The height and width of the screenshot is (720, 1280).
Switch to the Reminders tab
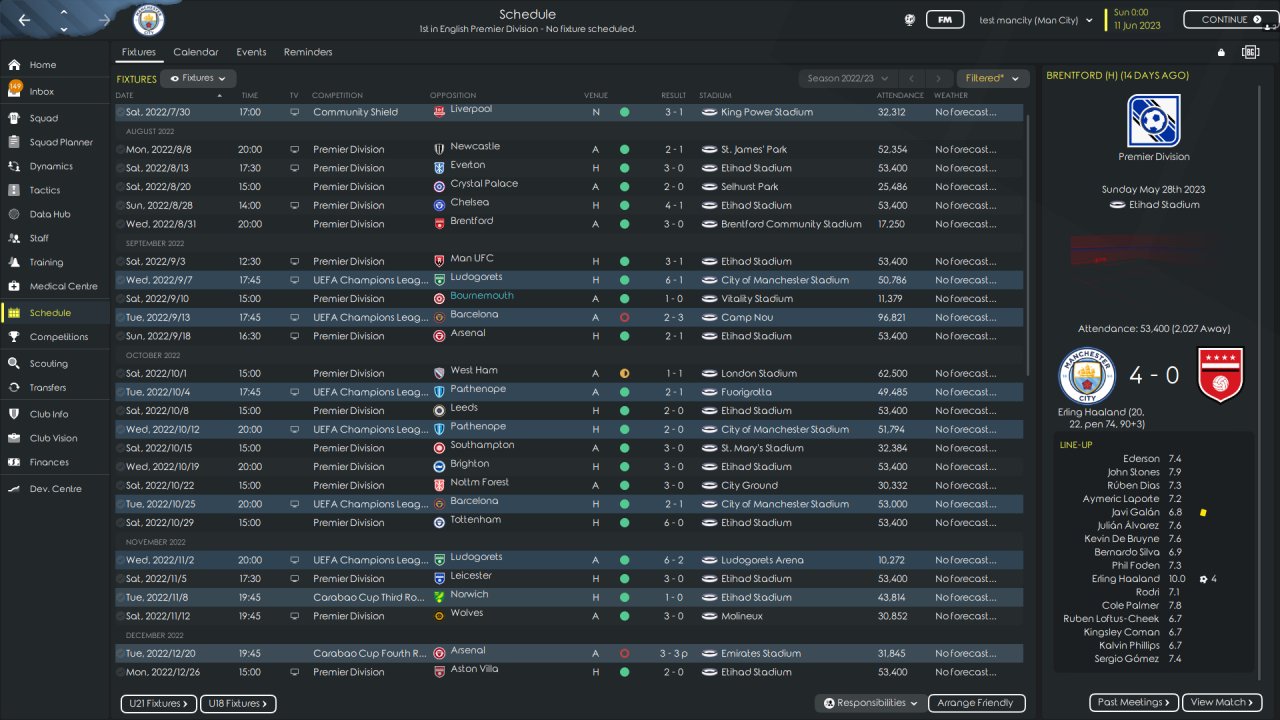[308, 52]
